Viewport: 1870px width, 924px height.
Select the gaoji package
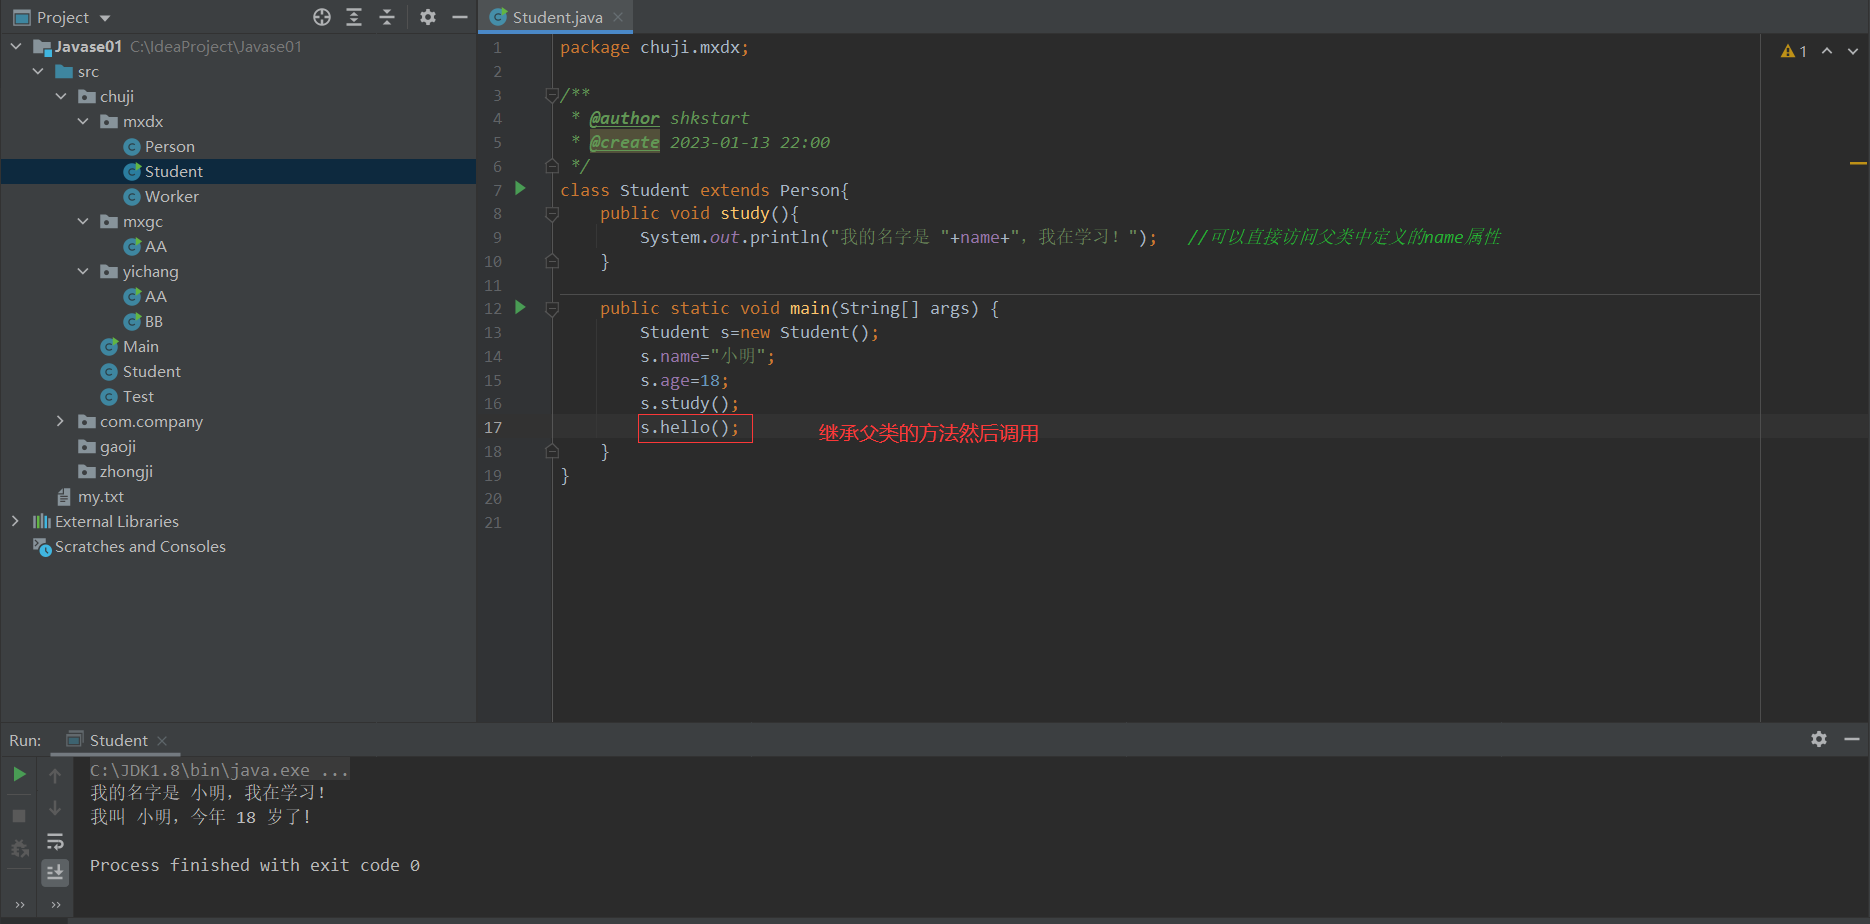tap(107, 446)
